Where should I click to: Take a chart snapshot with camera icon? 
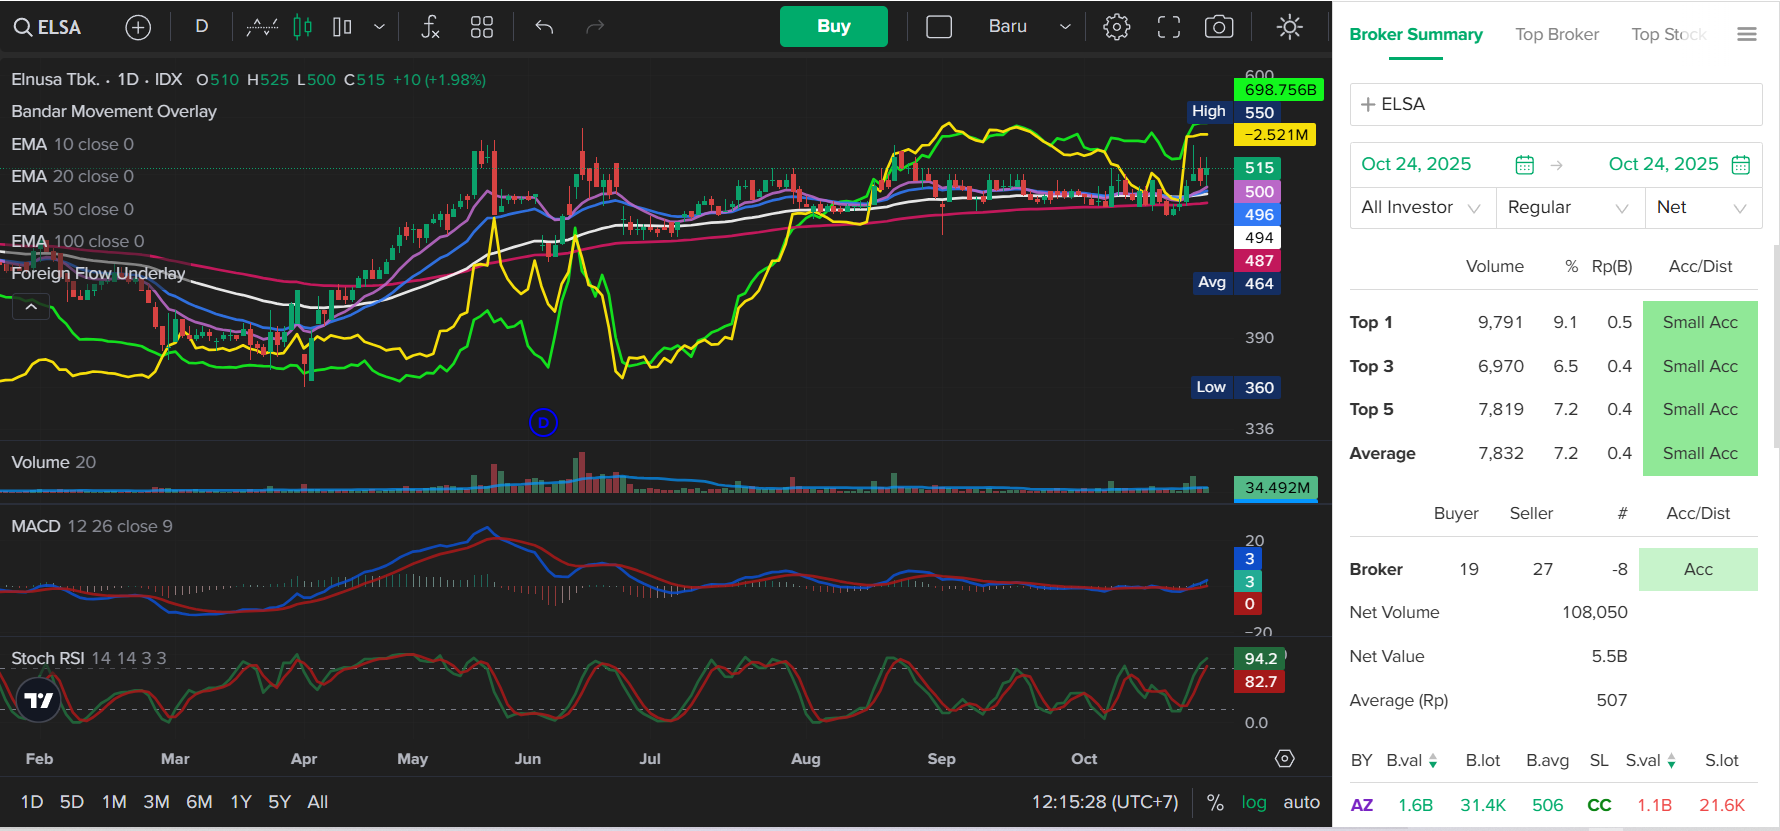(1218, 27)
